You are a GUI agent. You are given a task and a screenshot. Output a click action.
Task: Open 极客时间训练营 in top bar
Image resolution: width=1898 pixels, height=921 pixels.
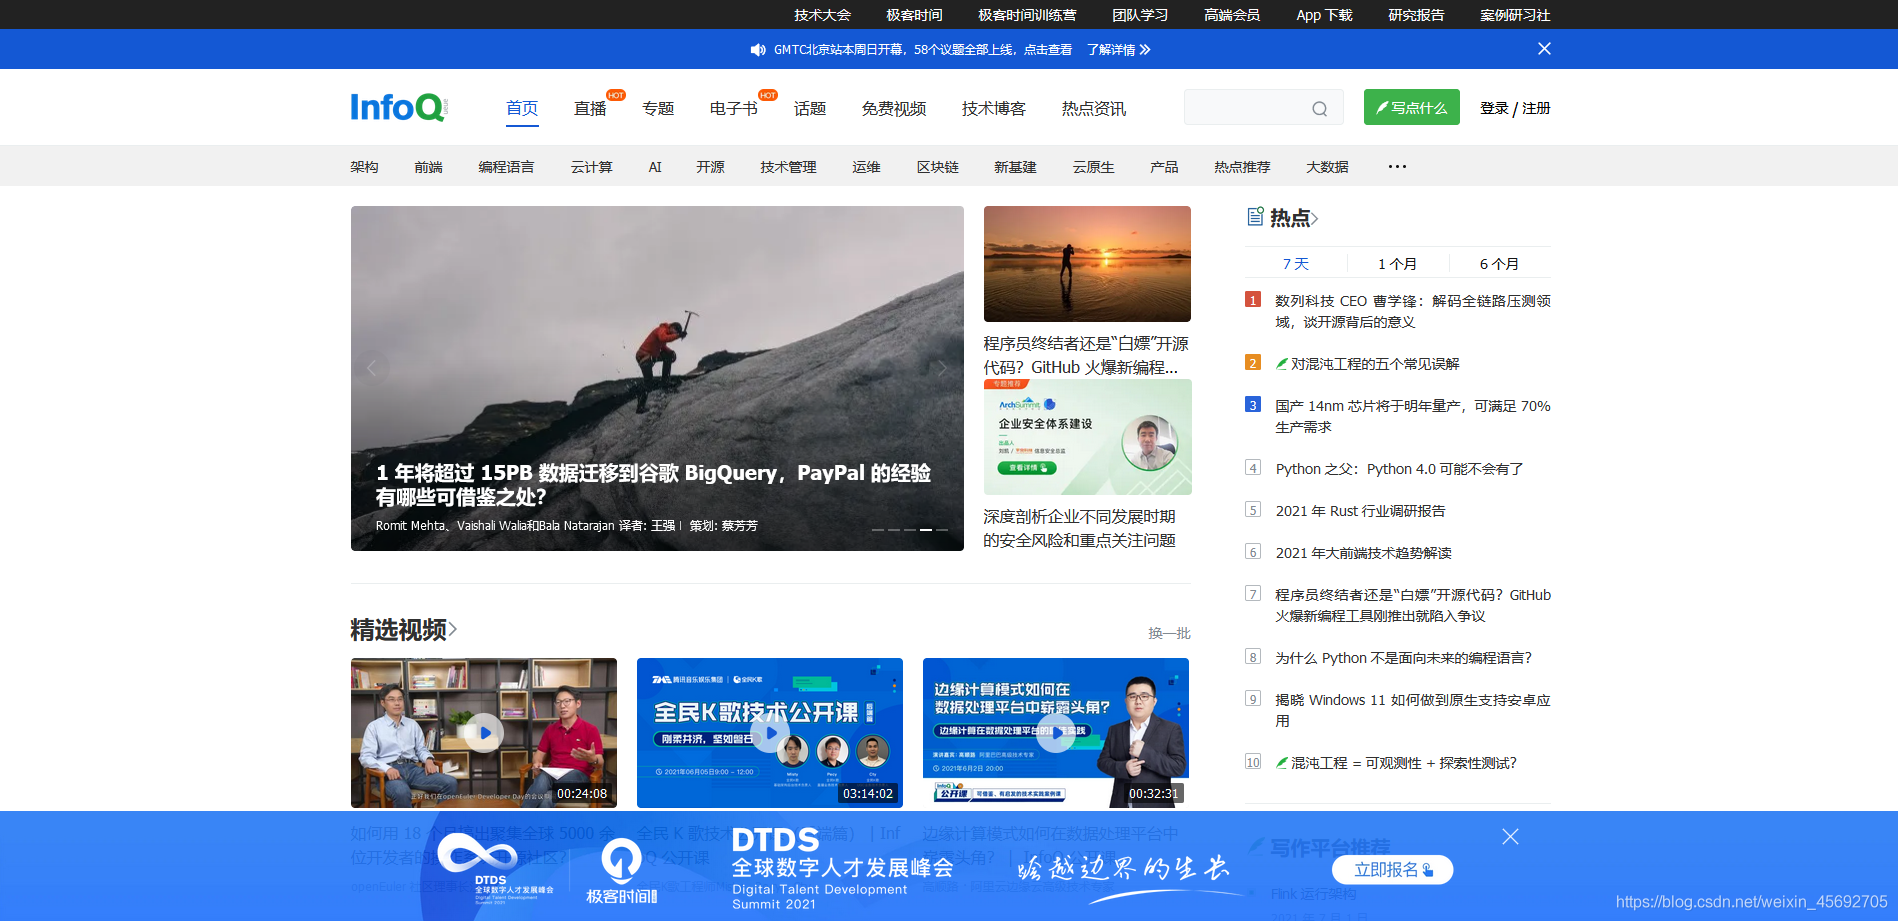(x=1027, y=15)
